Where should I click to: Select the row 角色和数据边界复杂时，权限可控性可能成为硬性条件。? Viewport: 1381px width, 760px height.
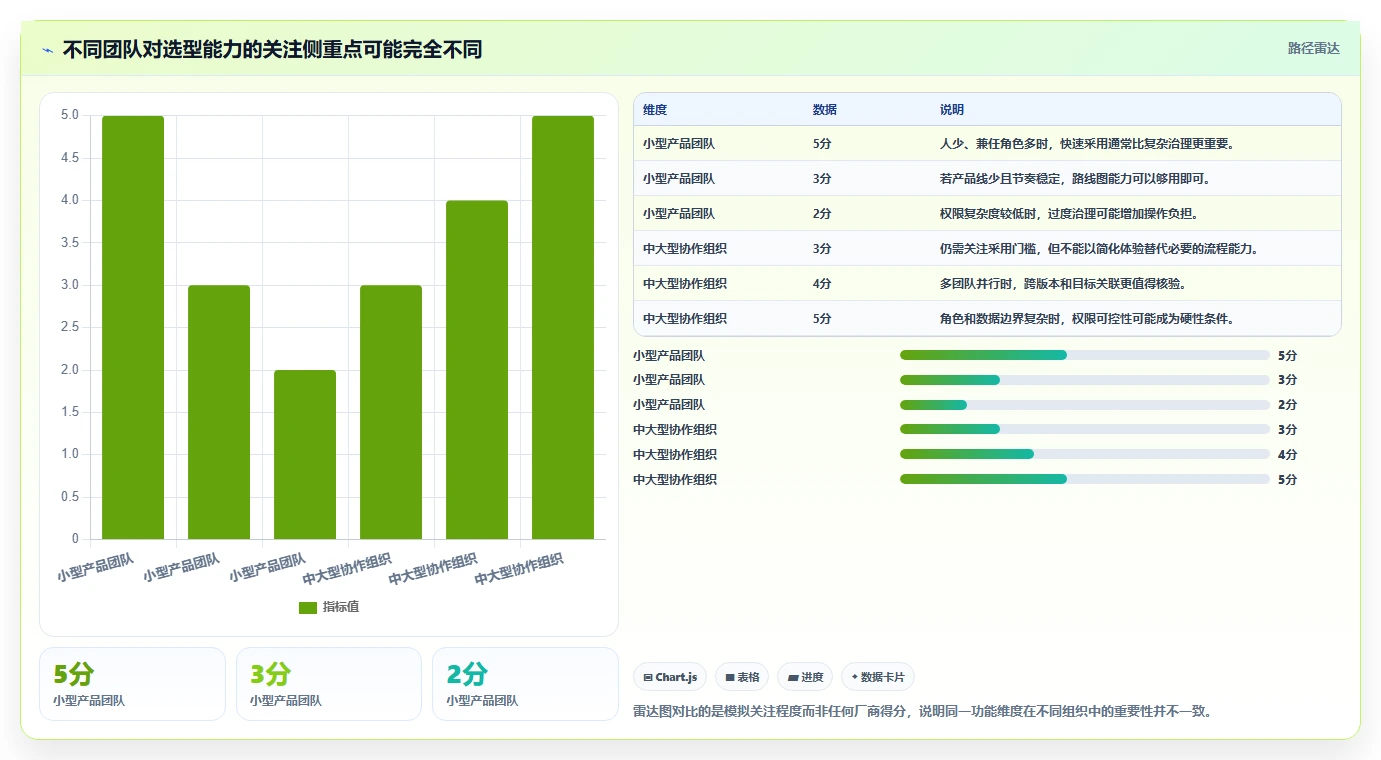pyautogui.click(x=987, y=318)
